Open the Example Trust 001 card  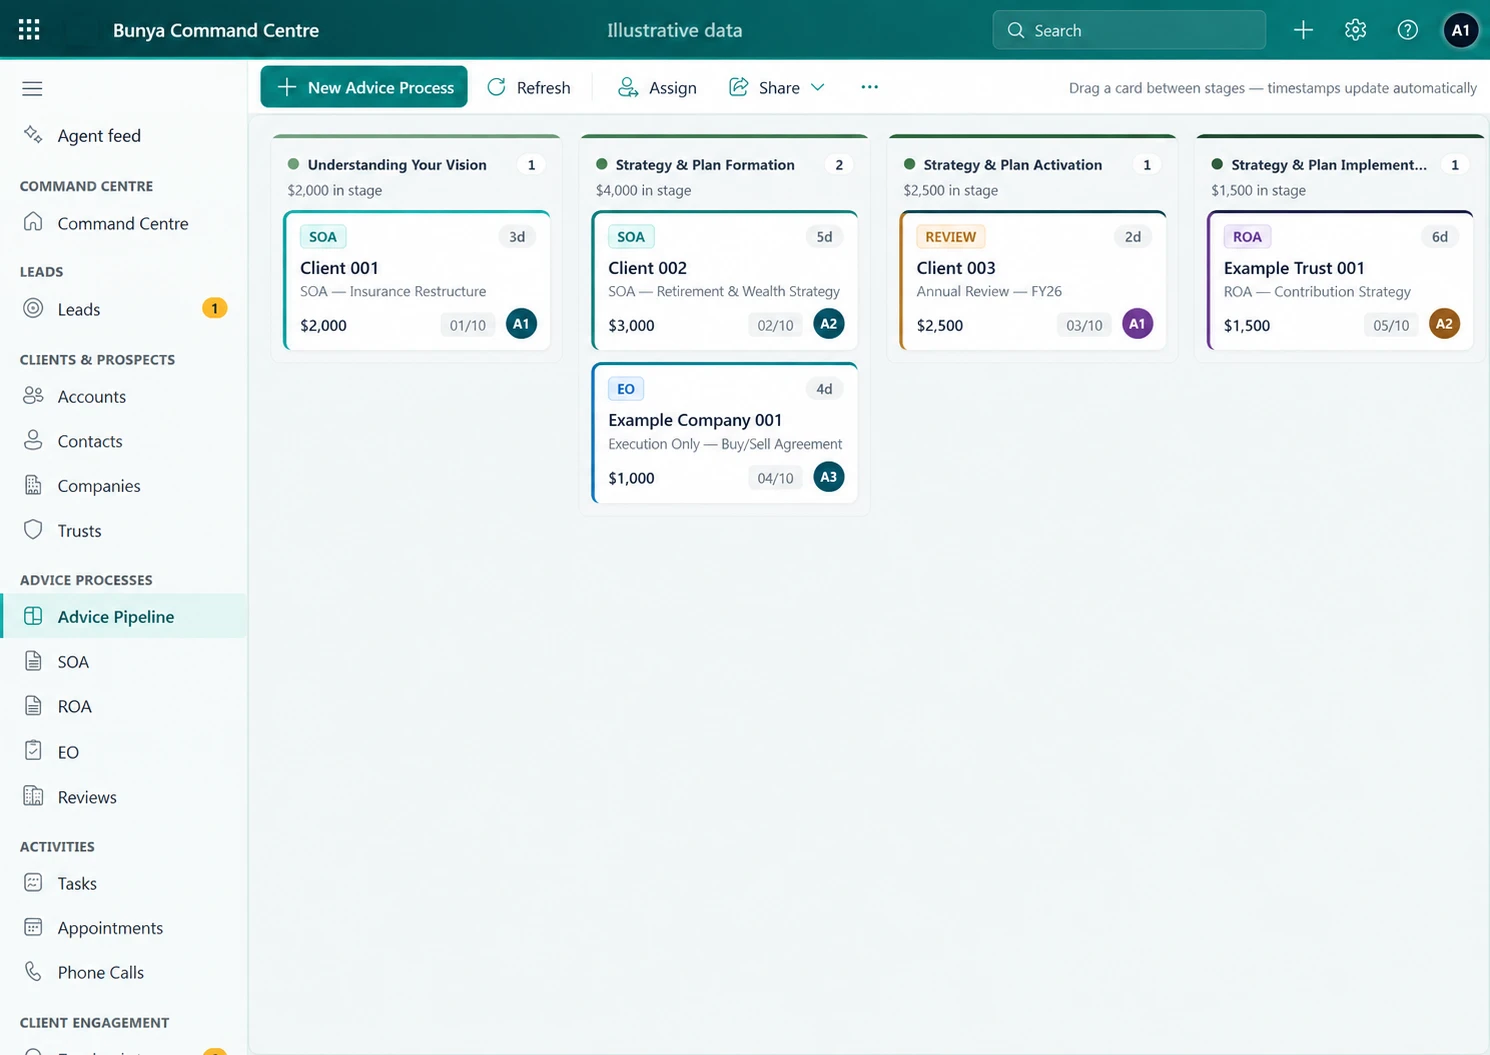click(1340, 280)
